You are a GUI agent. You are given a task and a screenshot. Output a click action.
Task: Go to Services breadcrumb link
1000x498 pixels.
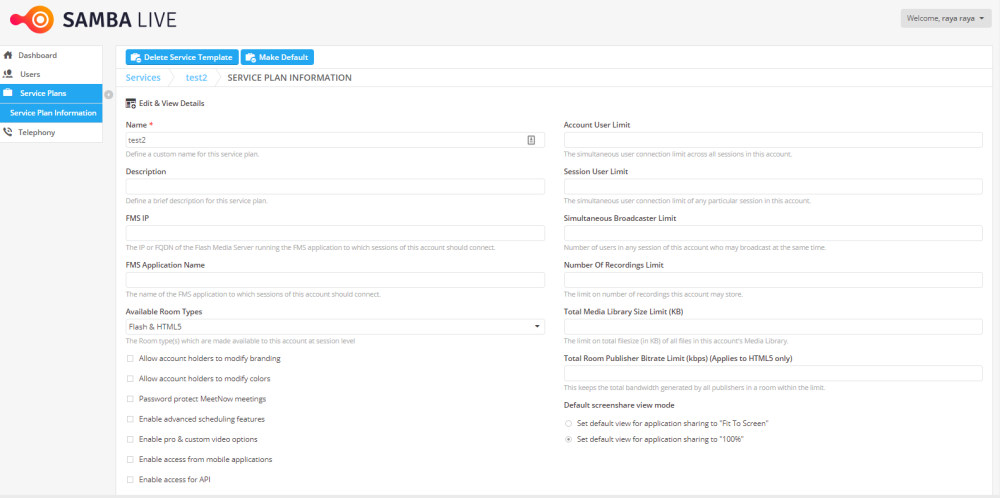pos(143,78)
